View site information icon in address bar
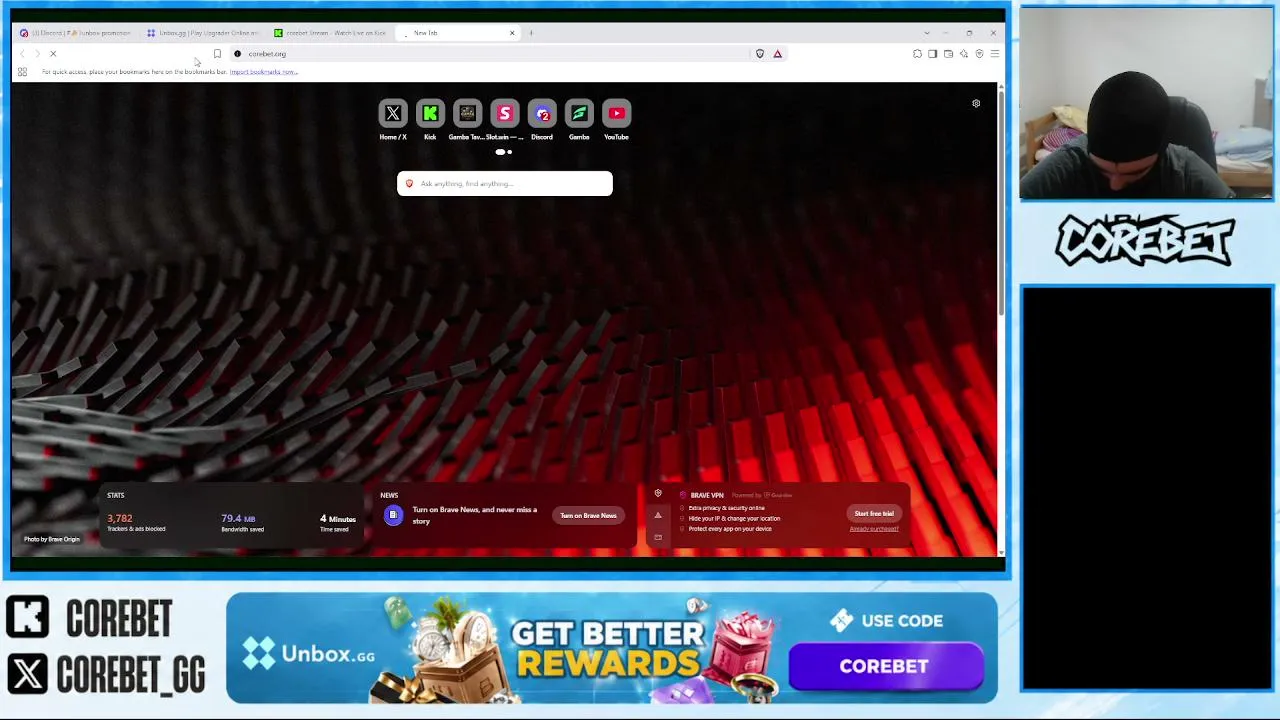The image size is (1280, 720). [x=237, y=54]
